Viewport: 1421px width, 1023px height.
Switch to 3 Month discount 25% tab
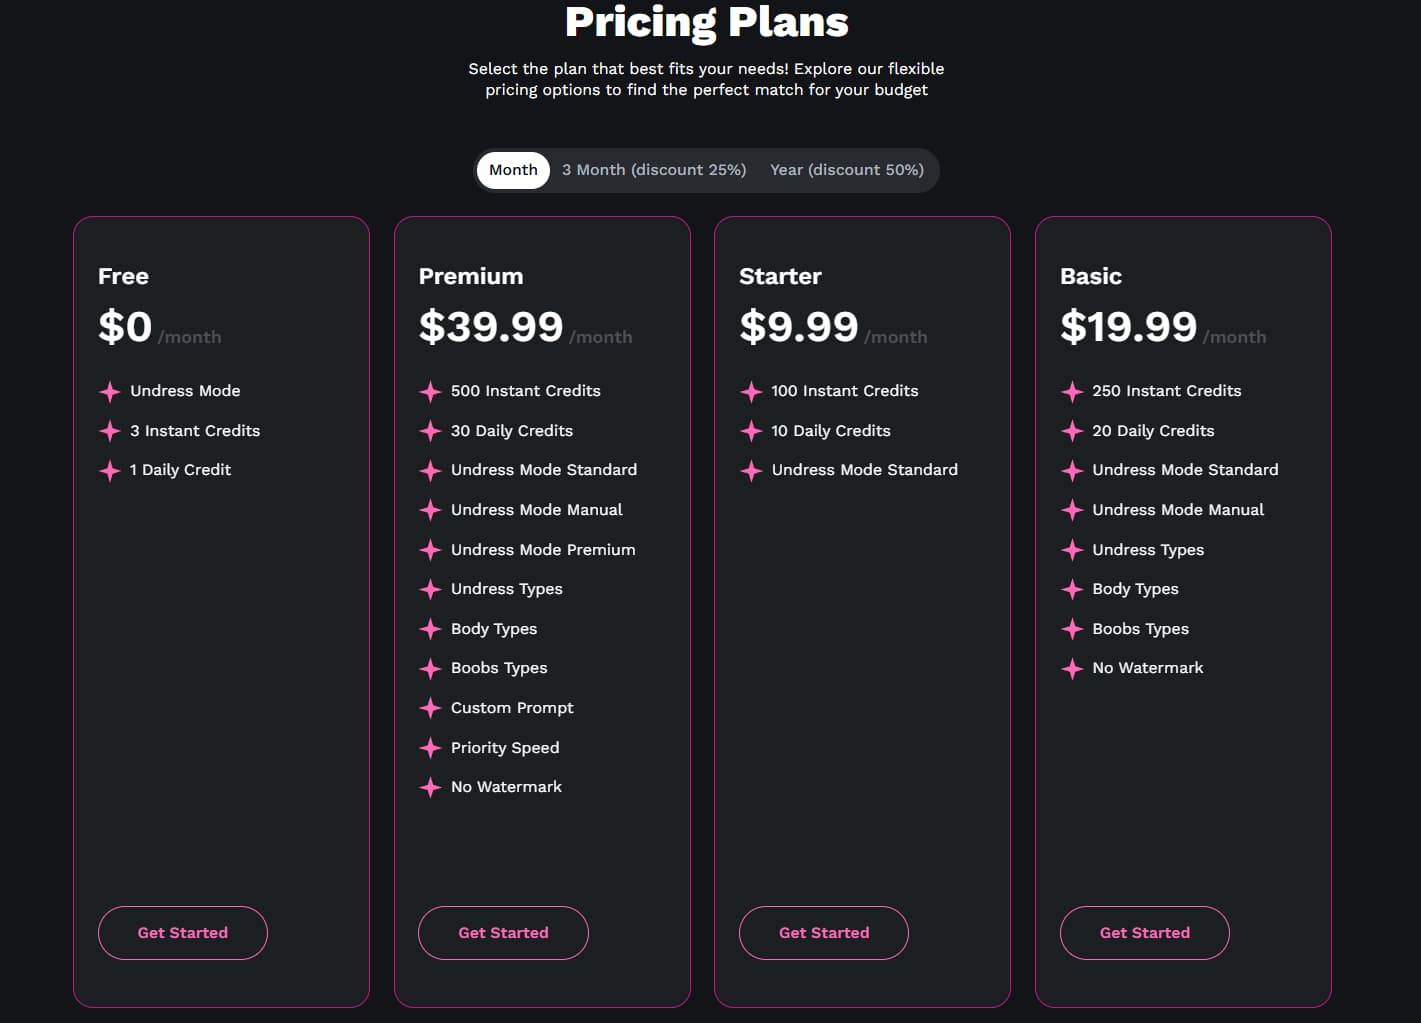coord(654,170)
